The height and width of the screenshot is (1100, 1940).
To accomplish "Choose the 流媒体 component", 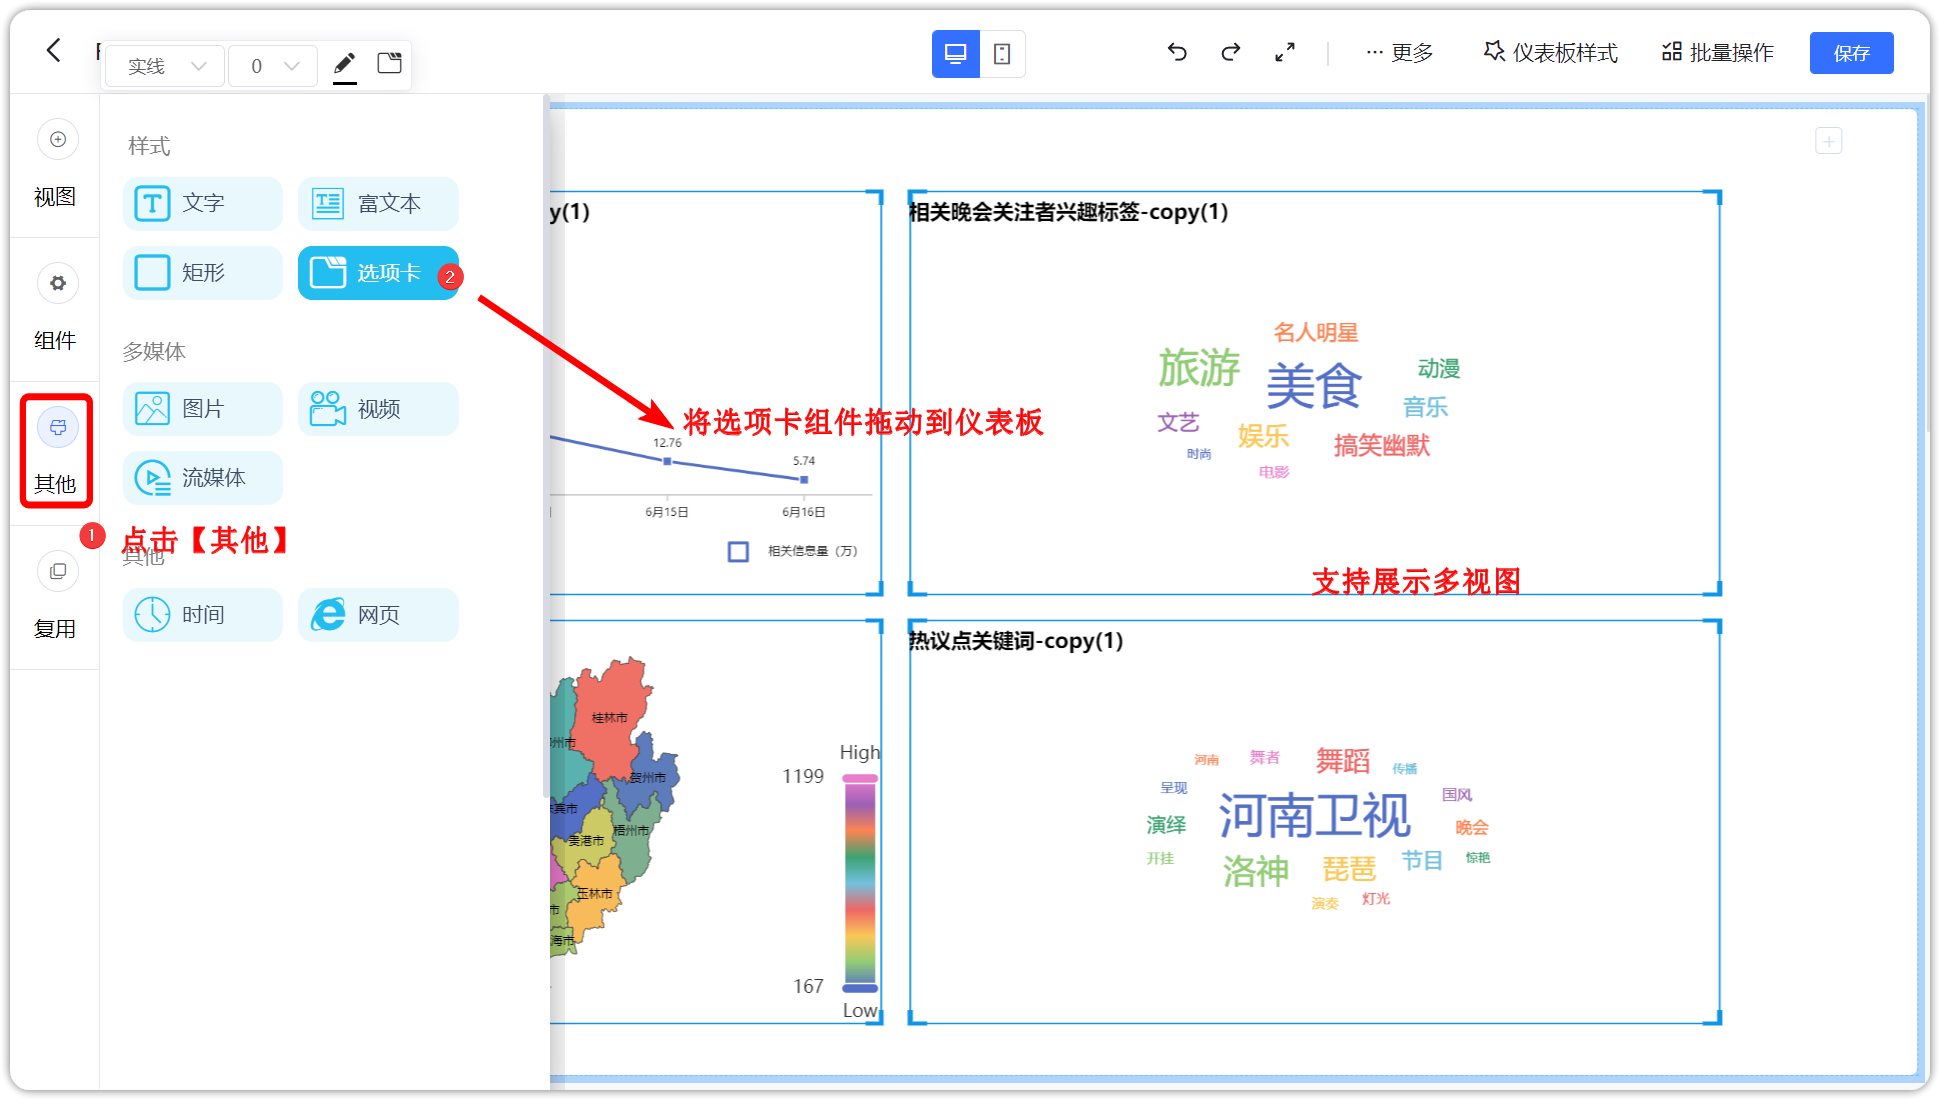I will coord(202,478).
